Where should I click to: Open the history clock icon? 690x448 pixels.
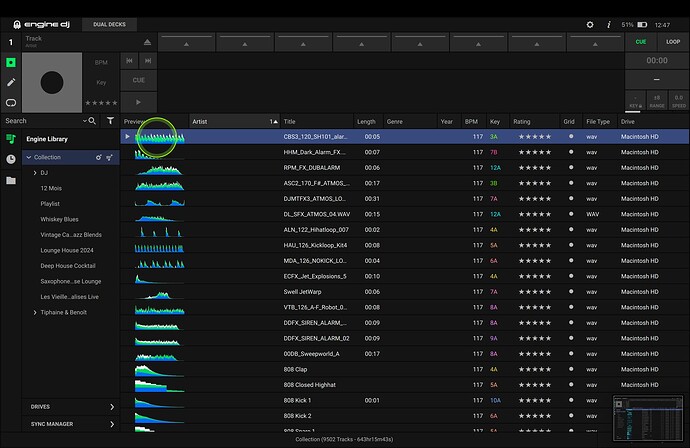coord(11,159)
